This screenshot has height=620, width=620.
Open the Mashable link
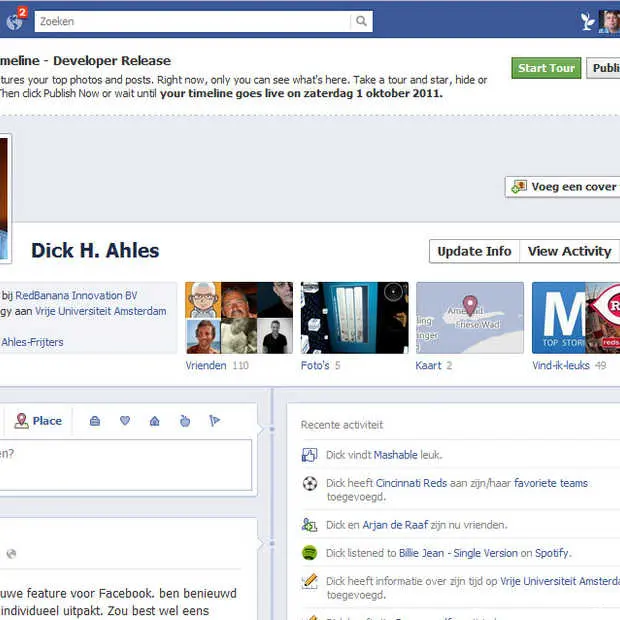click(x=395, y=455)
